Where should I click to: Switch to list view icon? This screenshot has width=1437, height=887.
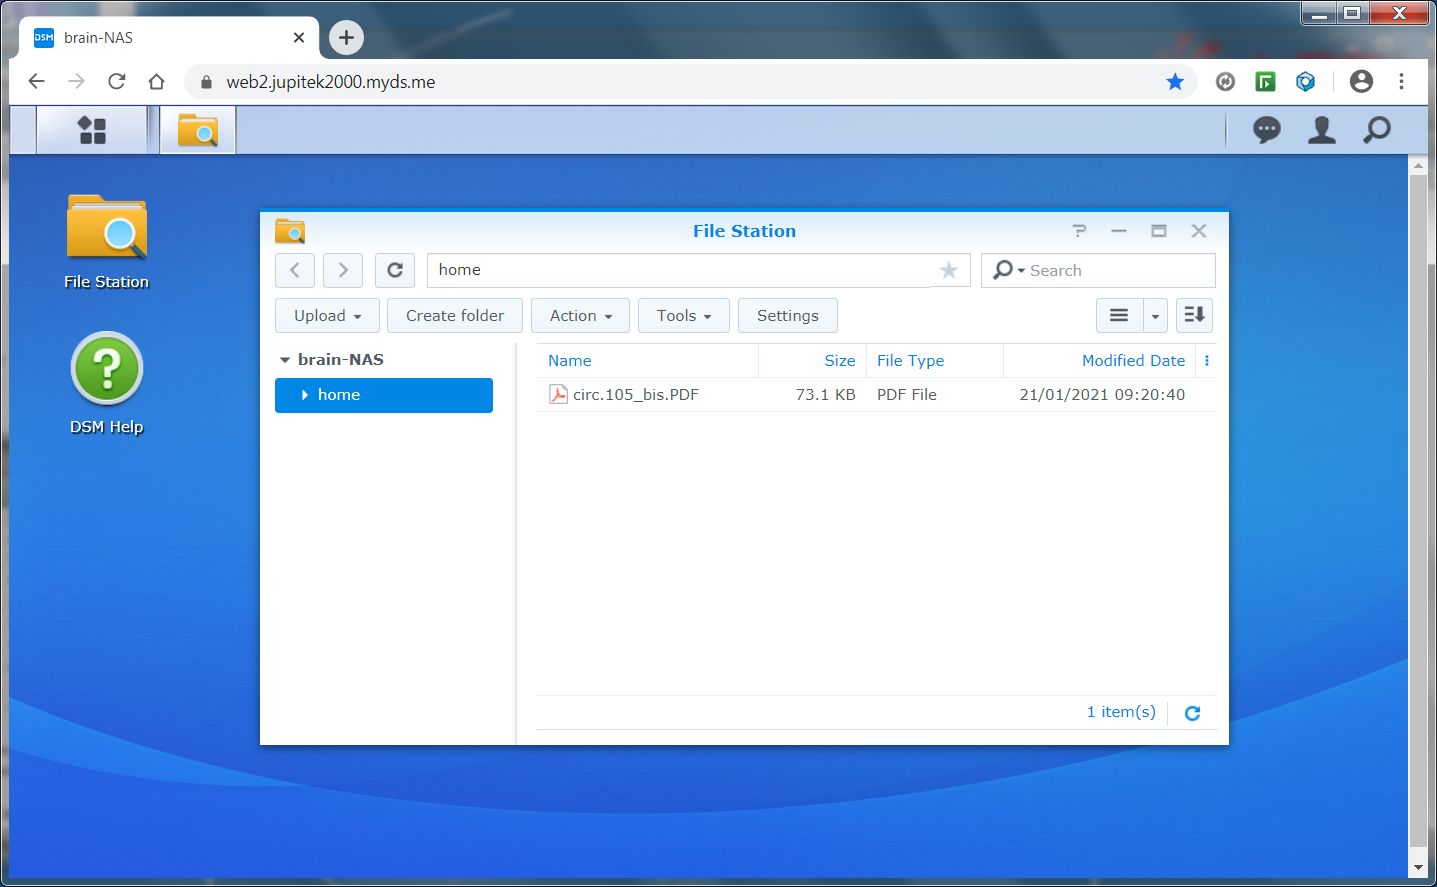[x=1119, y=316]
